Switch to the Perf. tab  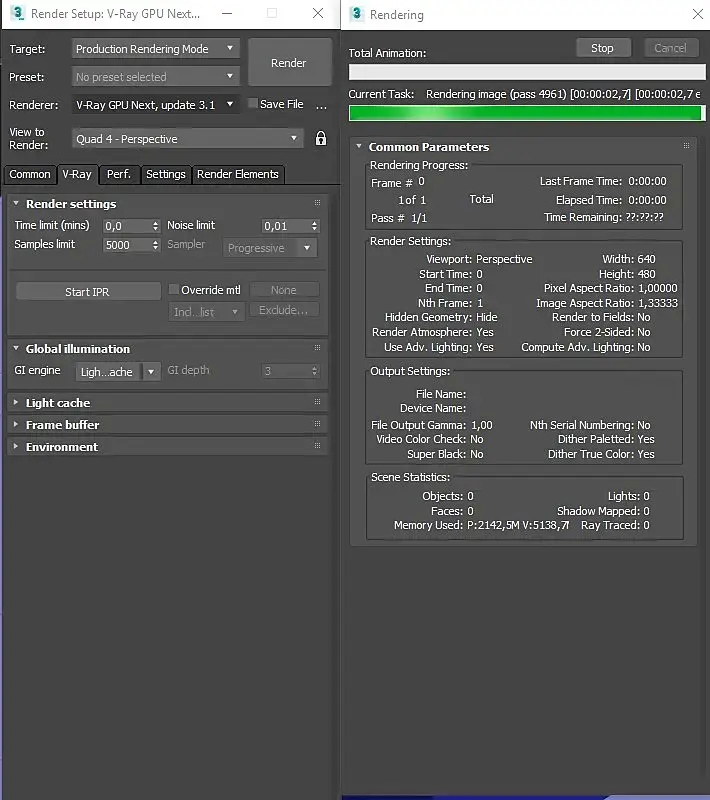click(x=119, y=174)
